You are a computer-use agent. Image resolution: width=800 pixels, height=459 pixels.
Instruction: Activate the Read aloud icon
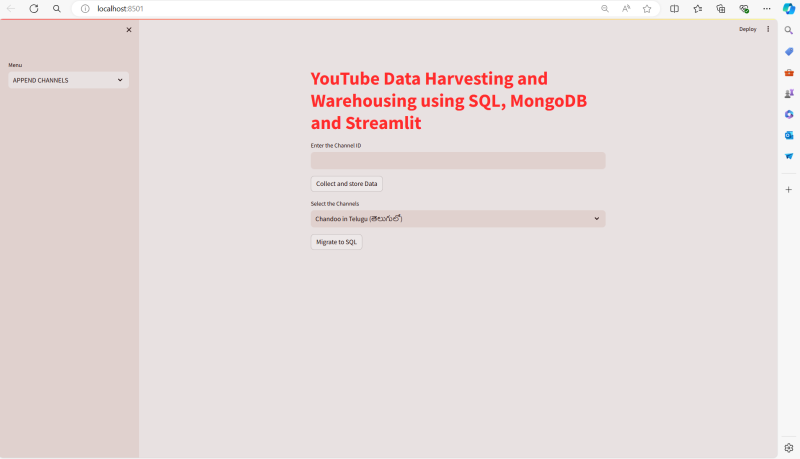(626, 9)
